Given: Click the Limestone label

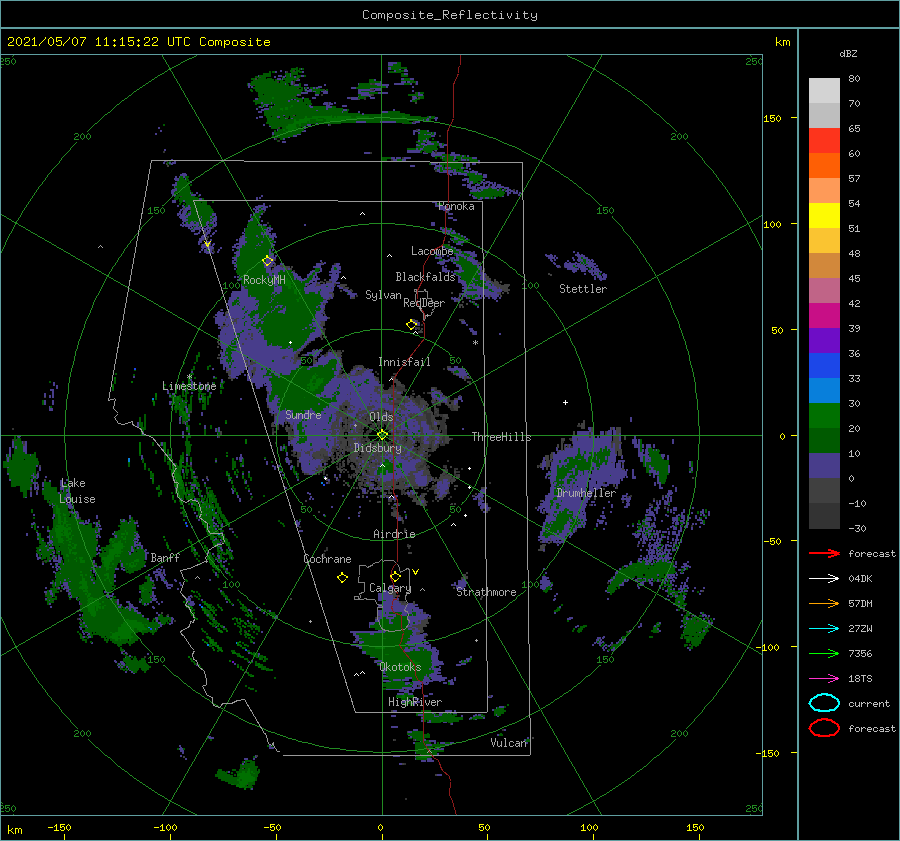Looking at the screenshot, I should [x=189, y=386].
